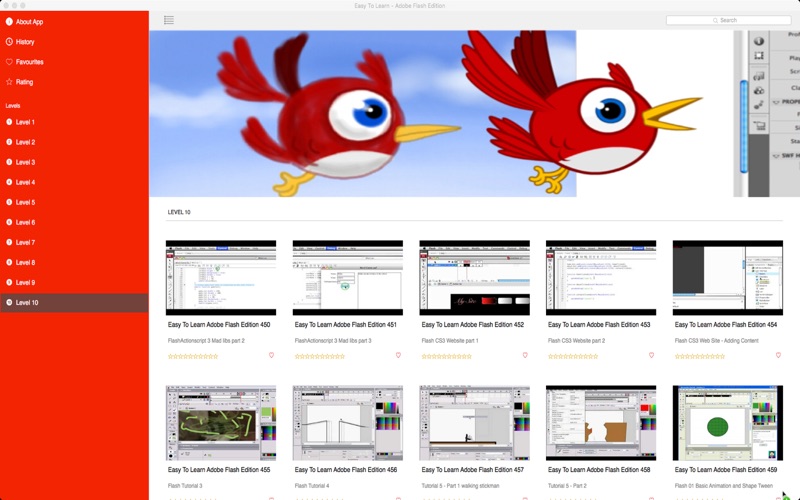
Task: Open thumbnail for Edition 455 video
Action: [221, 423]
